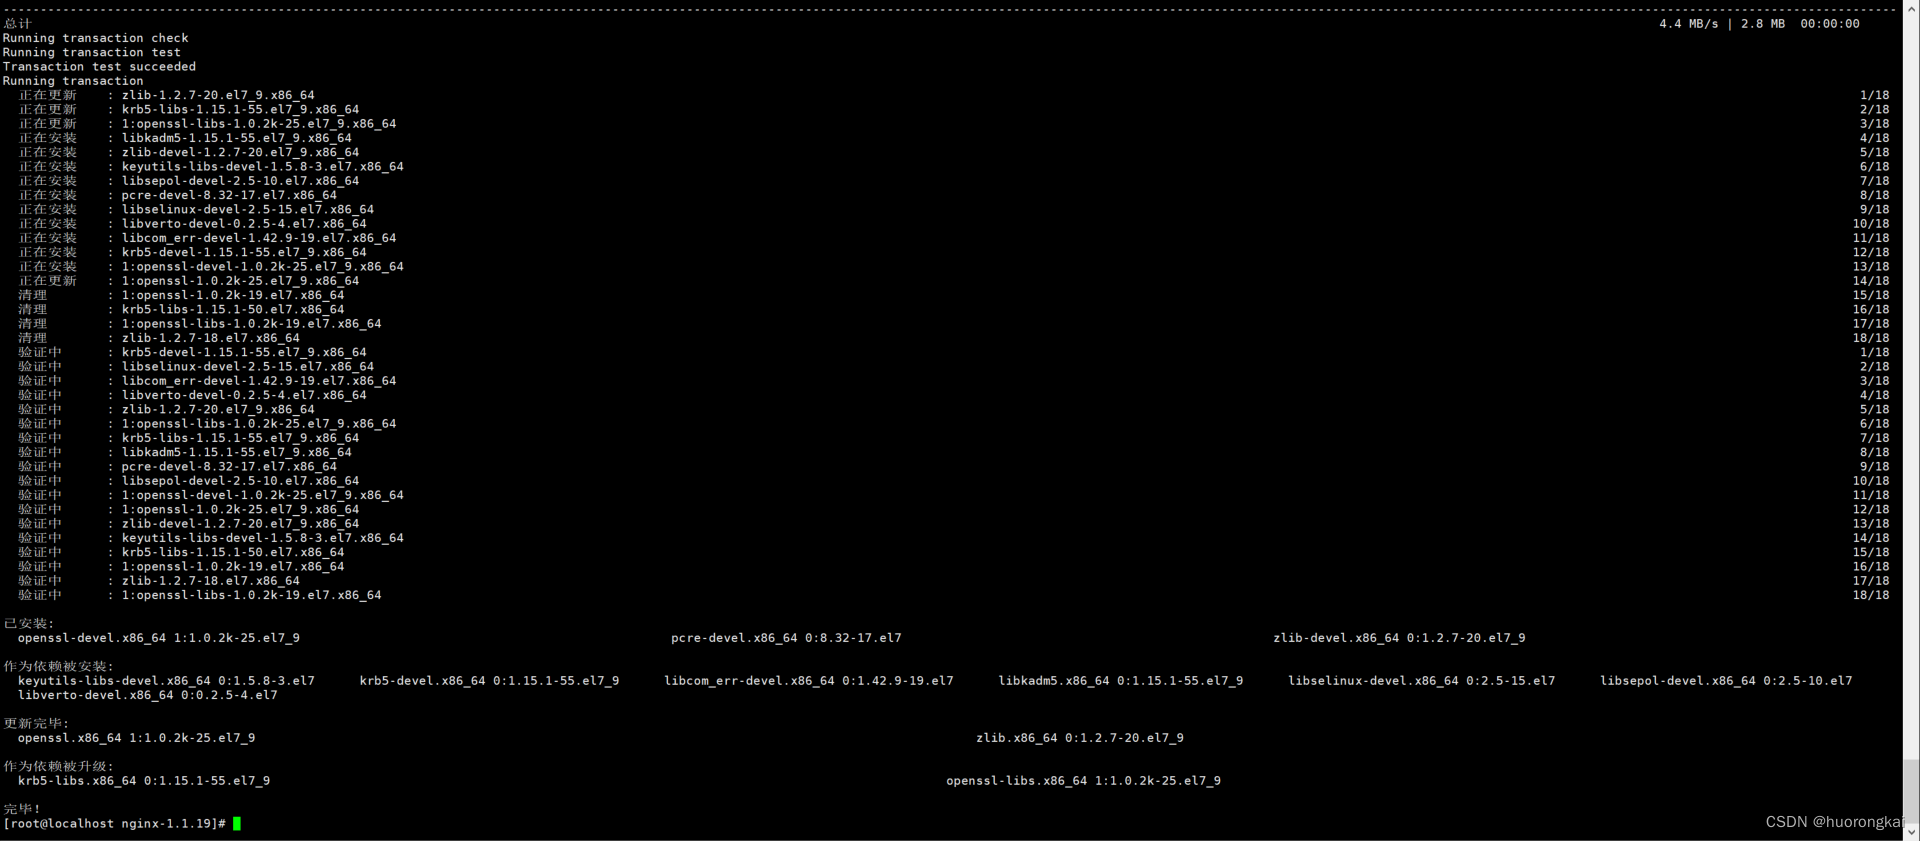Viewport: 1920px width, 841px height.
Task: Click the 正在安装 row for libverto-devel-0.2.5-4.el7.x86_64
Action: [953, 224]
